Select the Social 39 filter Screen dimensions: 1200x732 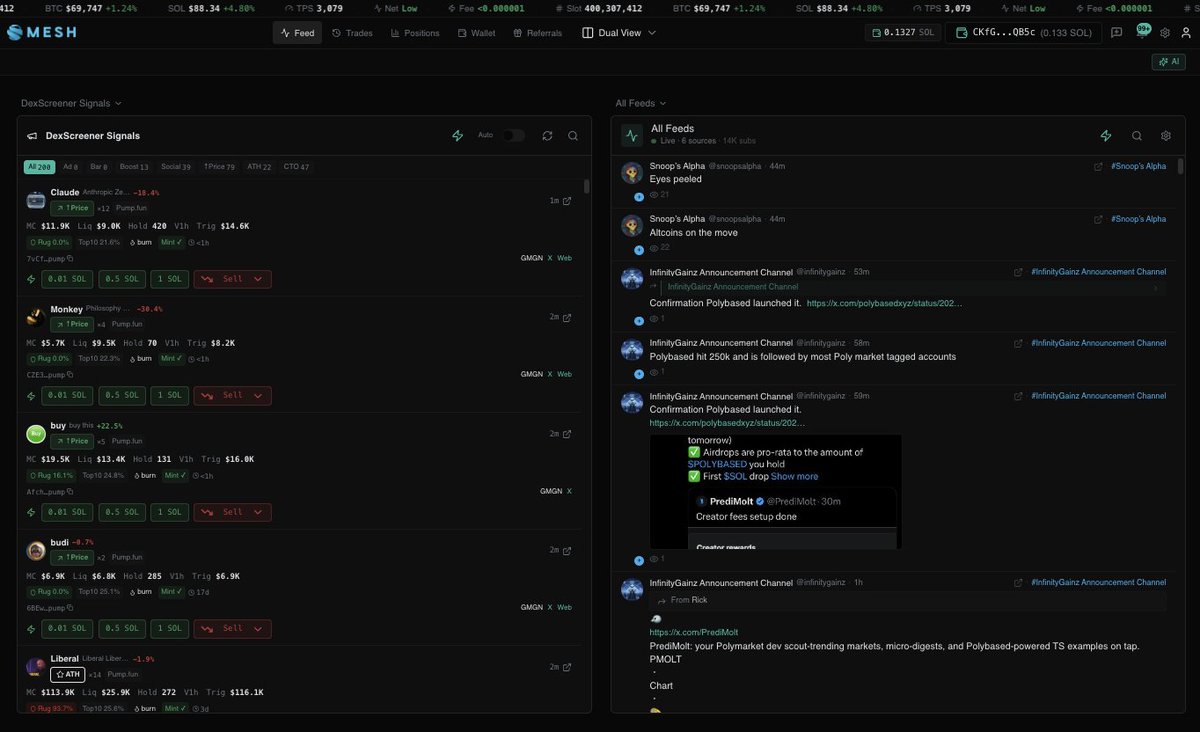pos(176,167)
